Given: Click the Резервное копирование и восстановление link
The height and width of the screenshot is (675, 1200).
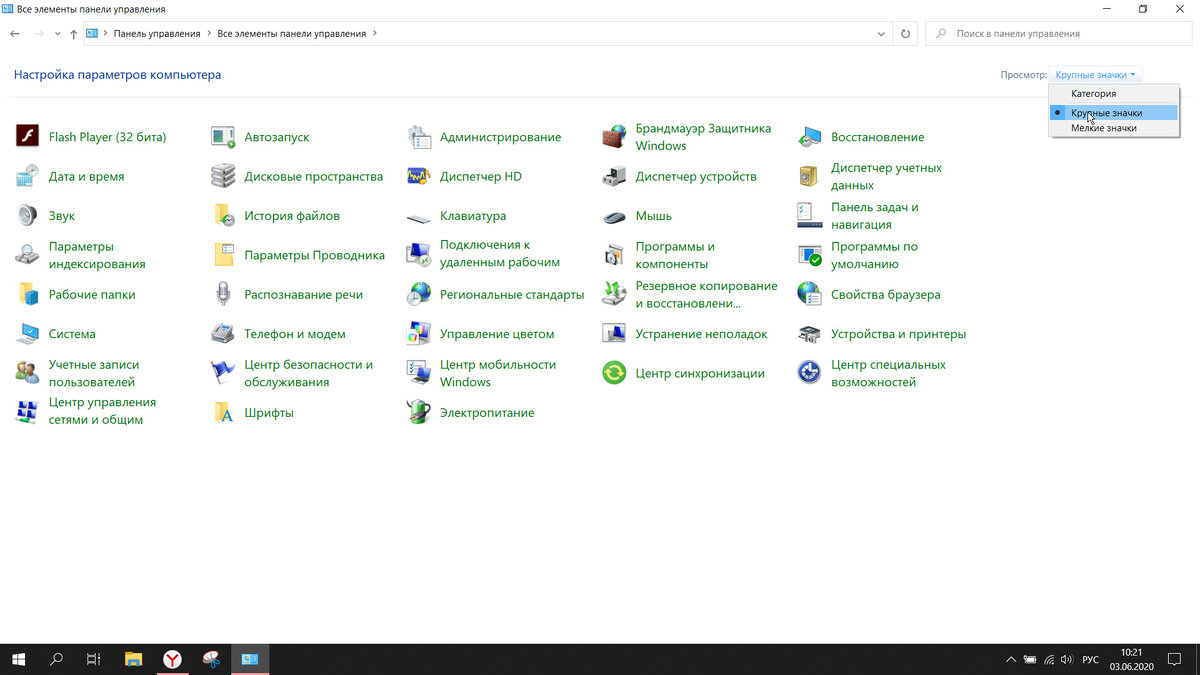Looking at the screenshot, I should (x=706, y=294).
